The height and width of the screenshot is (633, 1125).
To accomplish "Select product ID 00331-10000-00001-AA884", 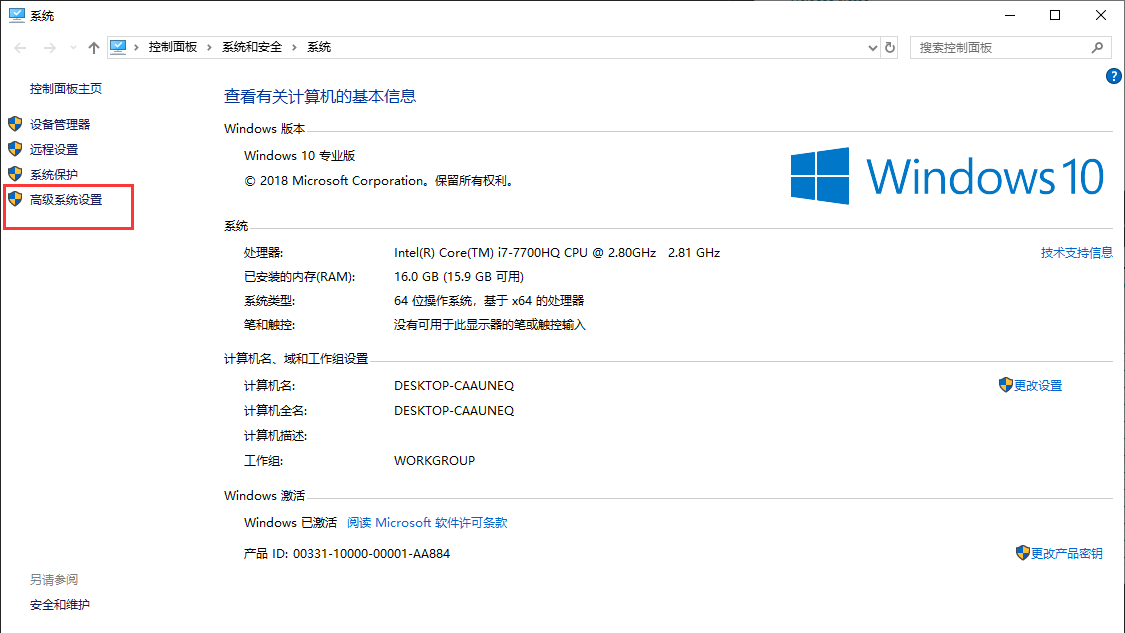I will [372, 553].
